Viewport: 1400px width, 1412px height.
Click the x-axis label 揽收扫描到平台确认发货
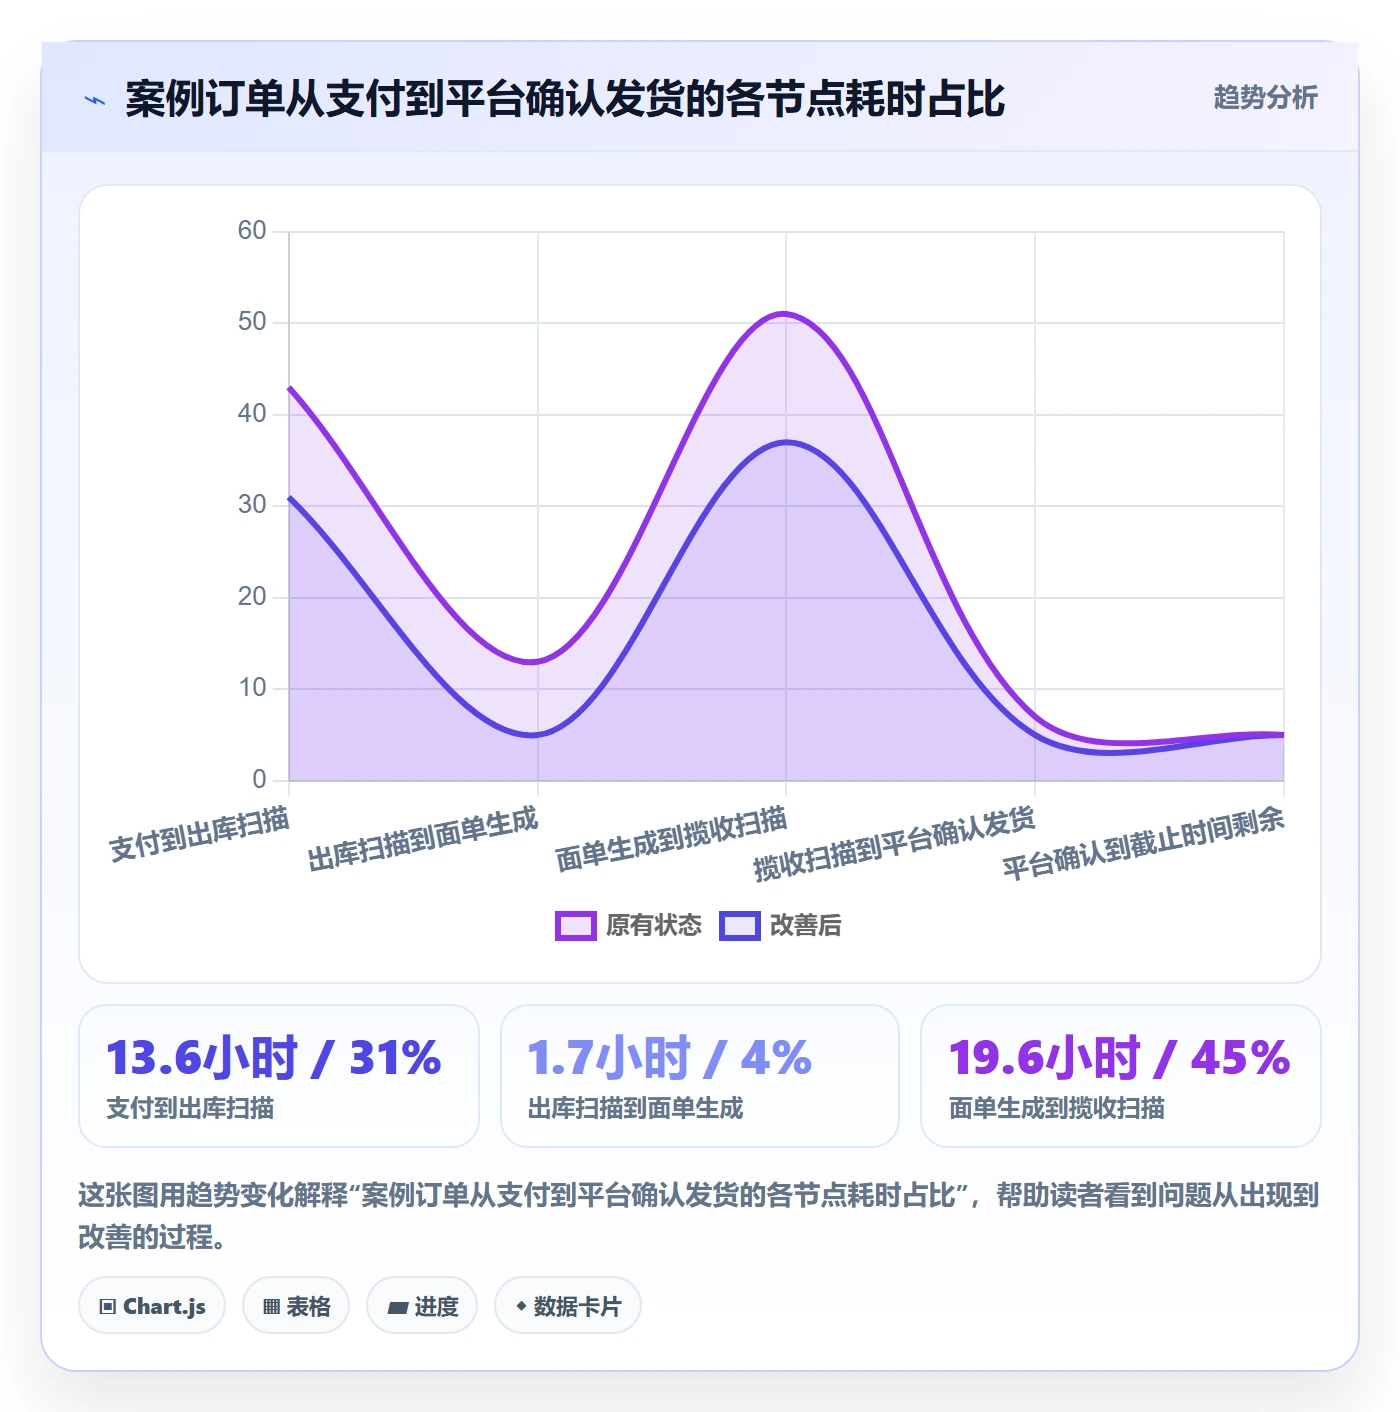[894, 844]
